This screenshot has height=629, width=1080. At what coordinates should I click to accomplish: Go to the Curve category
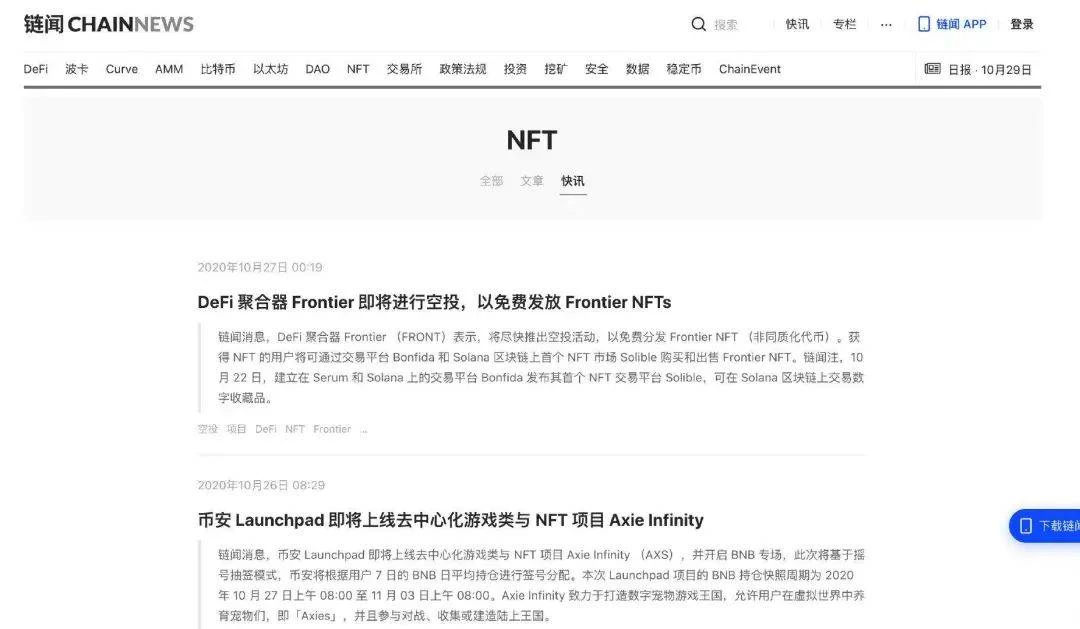(122, 69)
